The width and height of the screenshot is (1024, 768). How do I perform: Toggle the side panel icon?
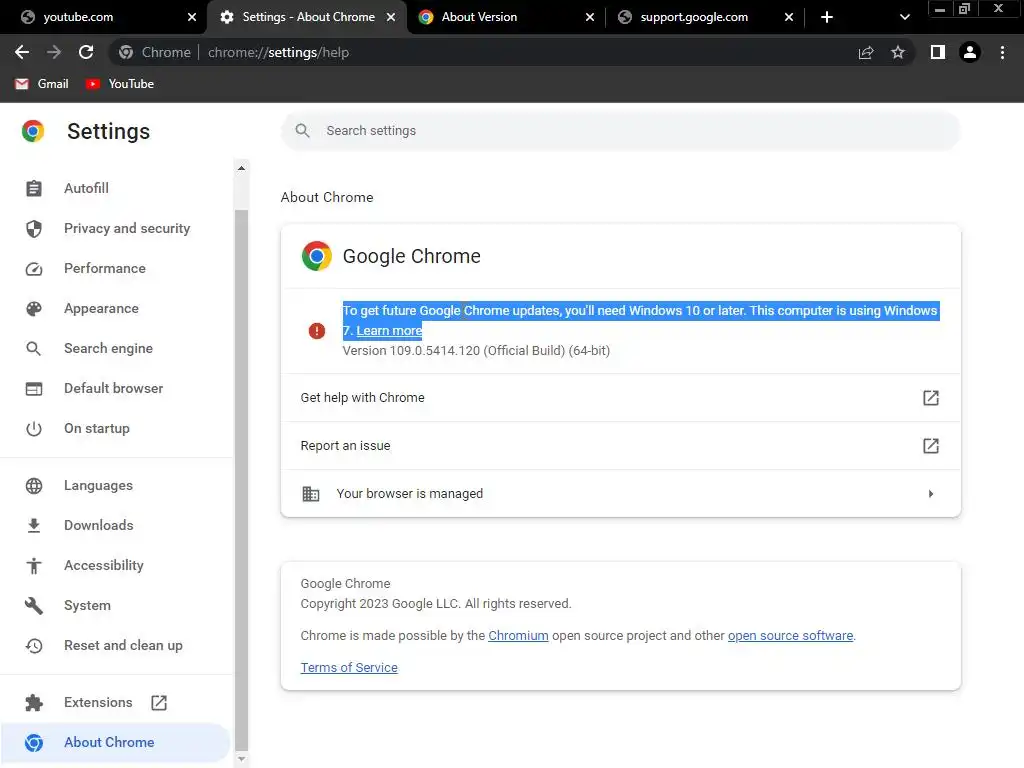point(937,52)
